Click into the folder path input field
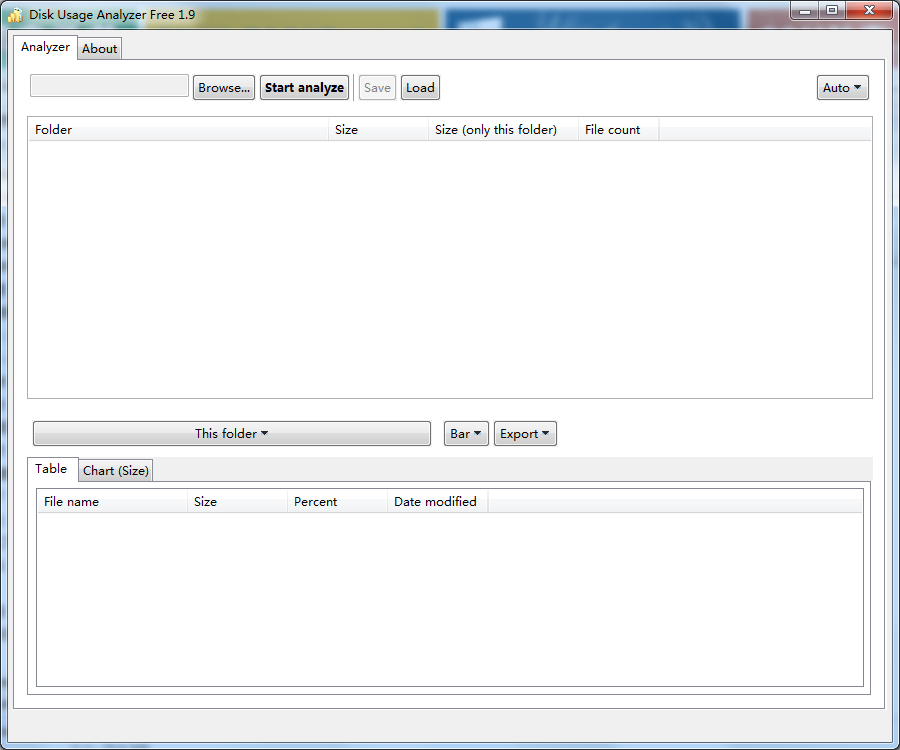Screen dimensions: 900x750 pyautogui.click(x=109, y=86)
